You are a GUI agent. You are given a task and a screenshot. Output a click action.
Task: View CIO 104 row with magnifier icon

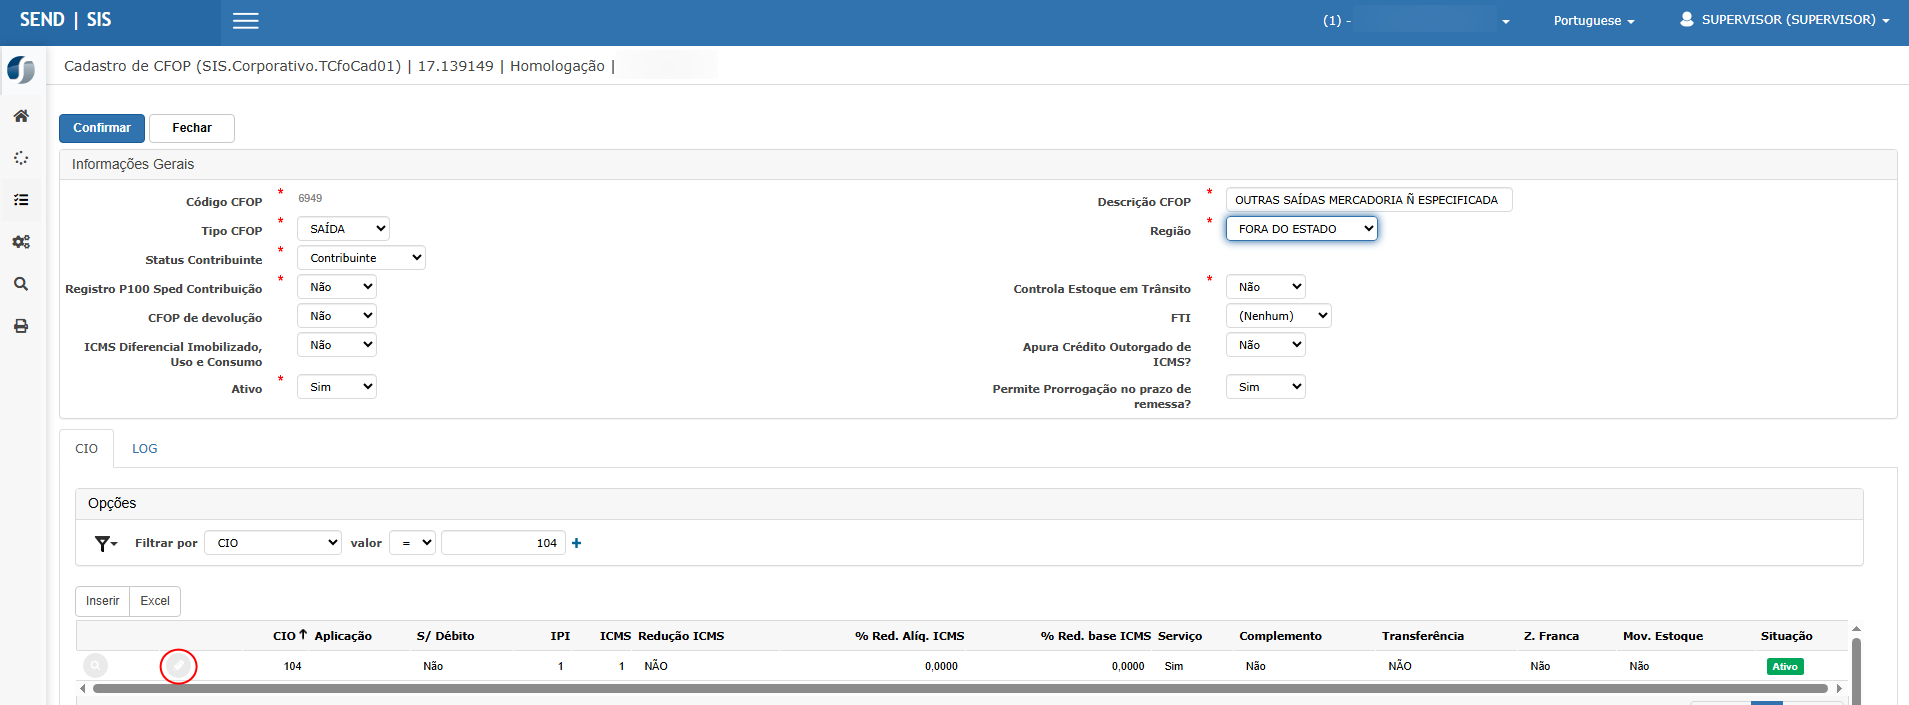(95, 666)
